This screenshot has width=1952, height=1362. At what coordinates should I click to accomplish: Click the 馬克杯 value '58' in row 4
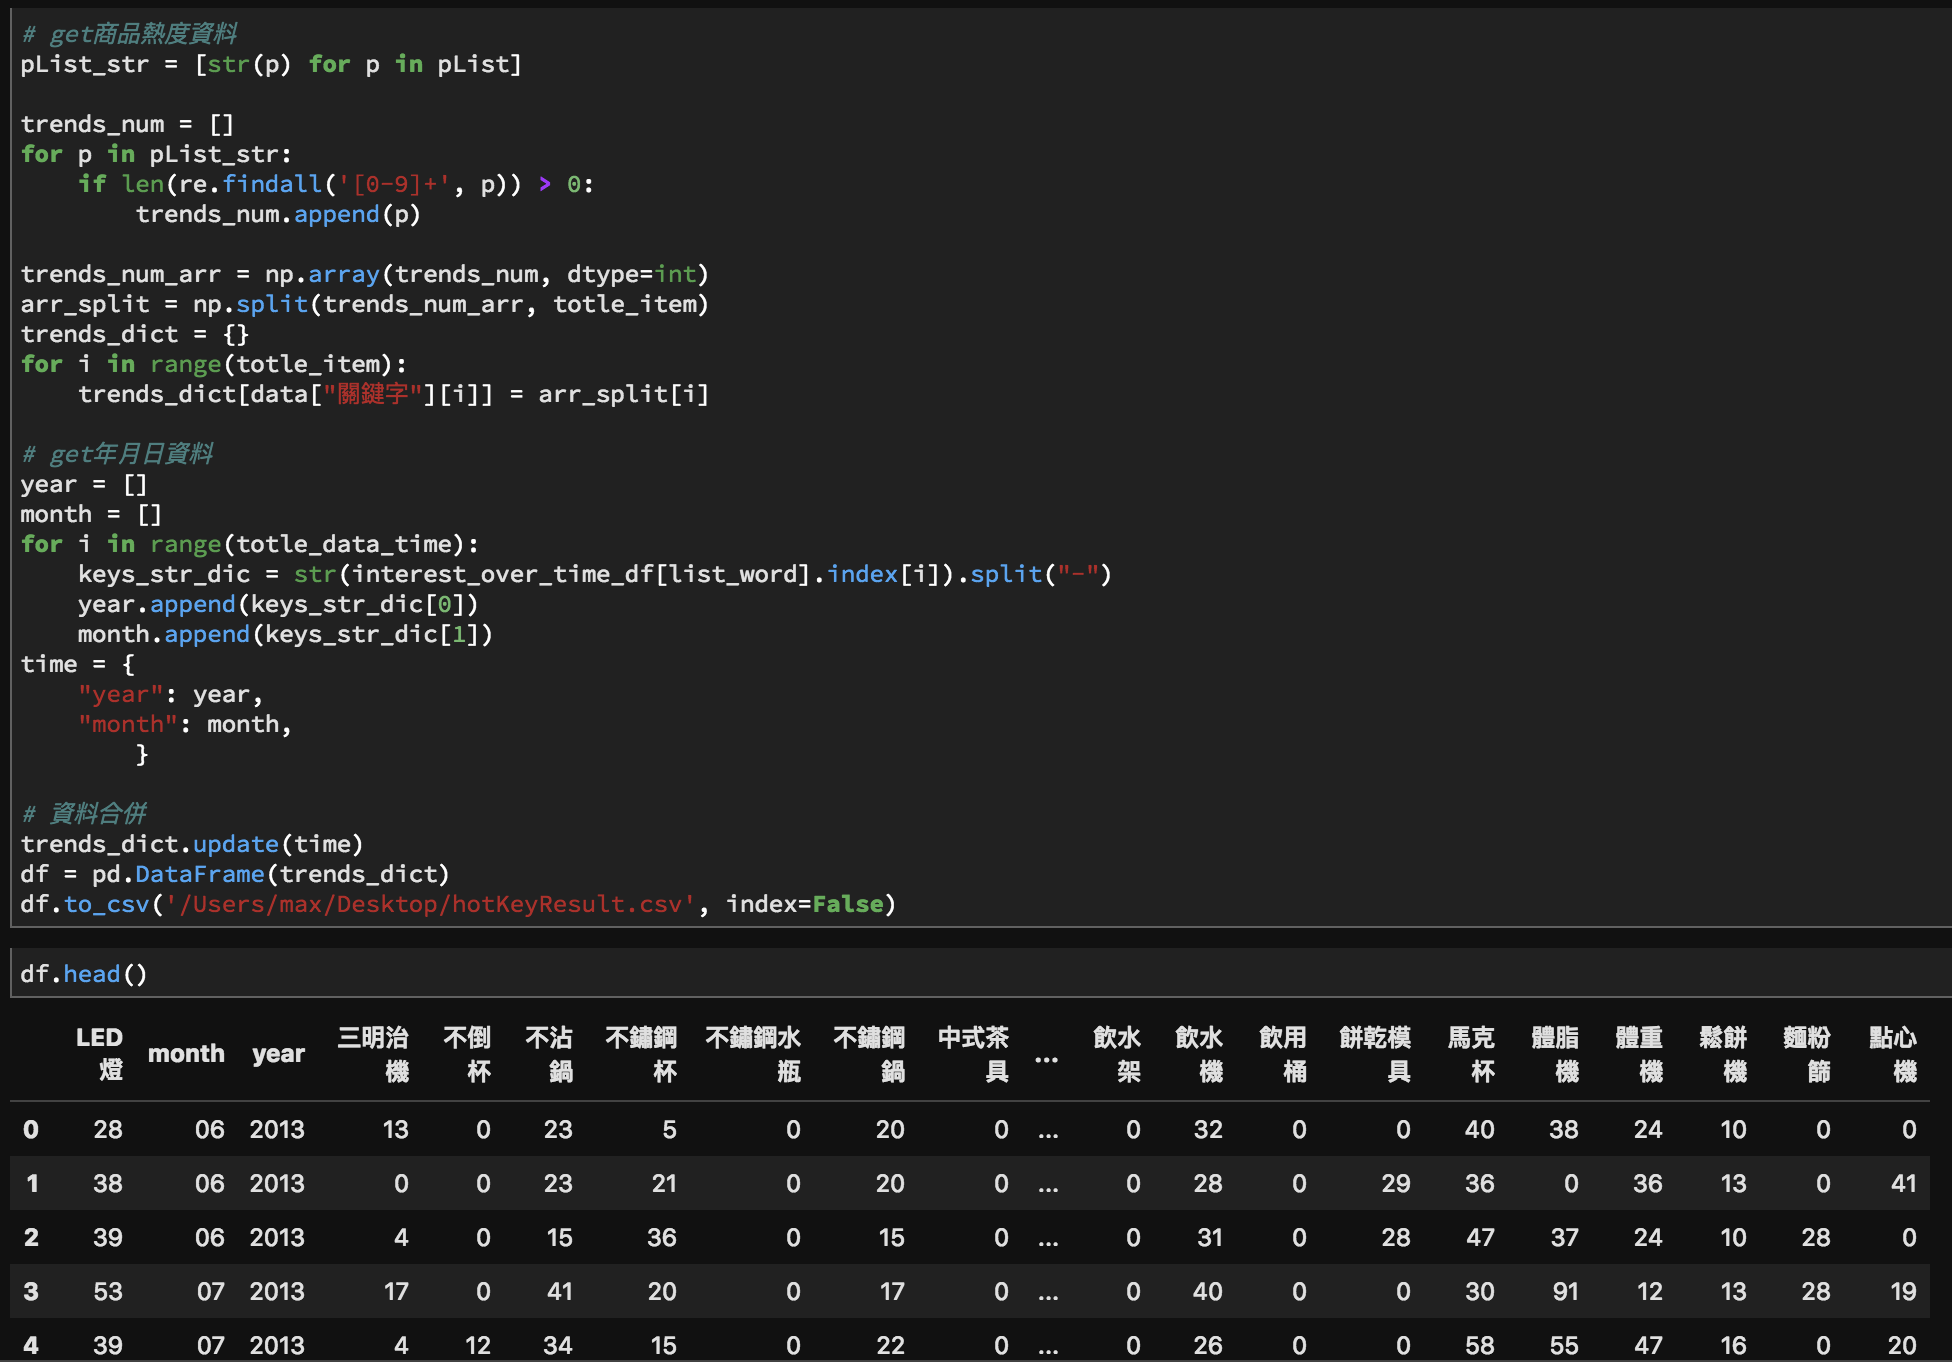pos(1480,1345)
